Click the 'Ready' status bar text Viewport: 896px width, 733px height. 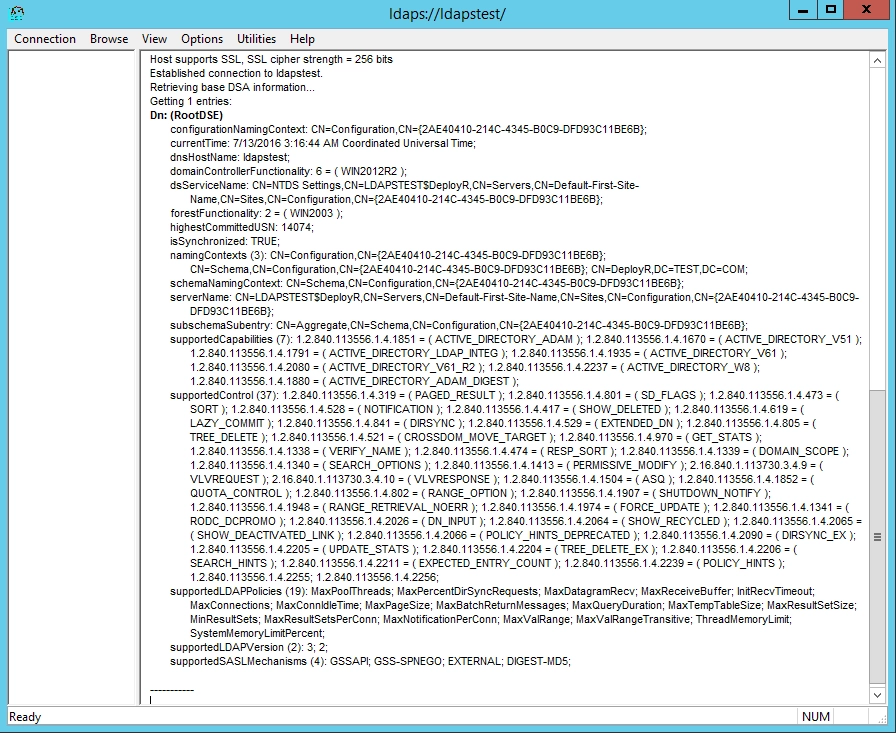(x=25, y=717)
